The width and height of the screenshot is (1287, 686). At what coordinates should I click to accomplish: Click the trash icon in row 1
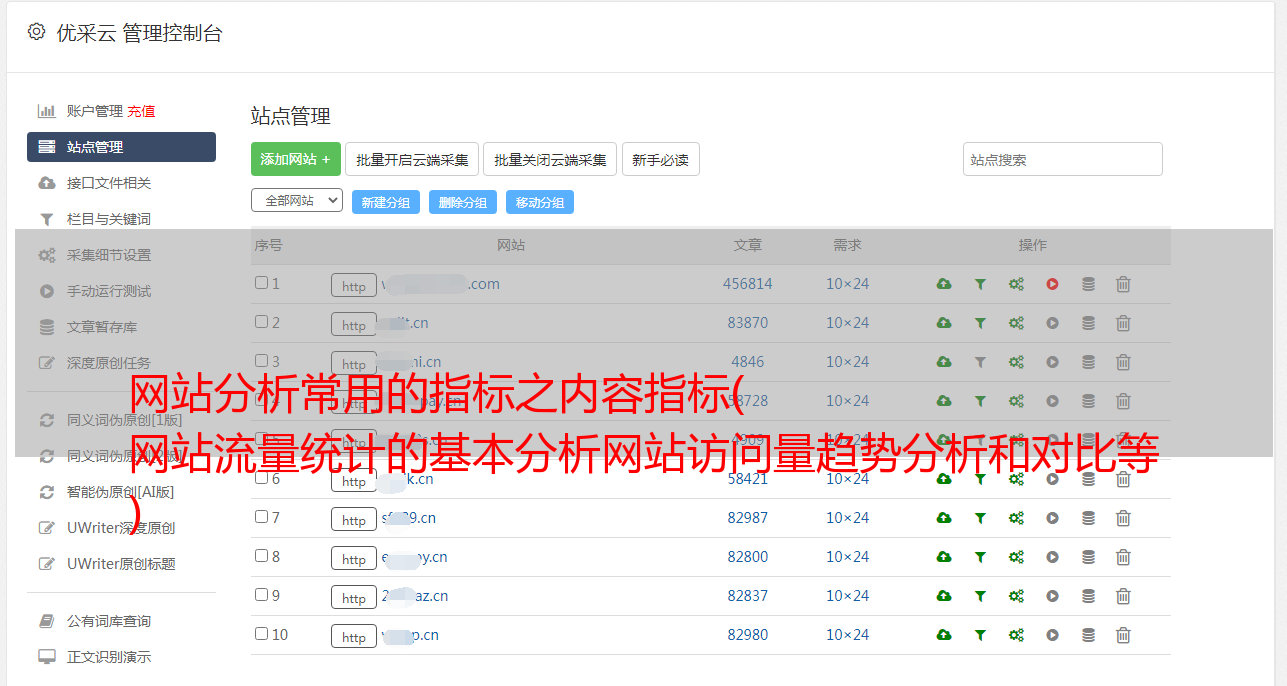pos(1123,284)
